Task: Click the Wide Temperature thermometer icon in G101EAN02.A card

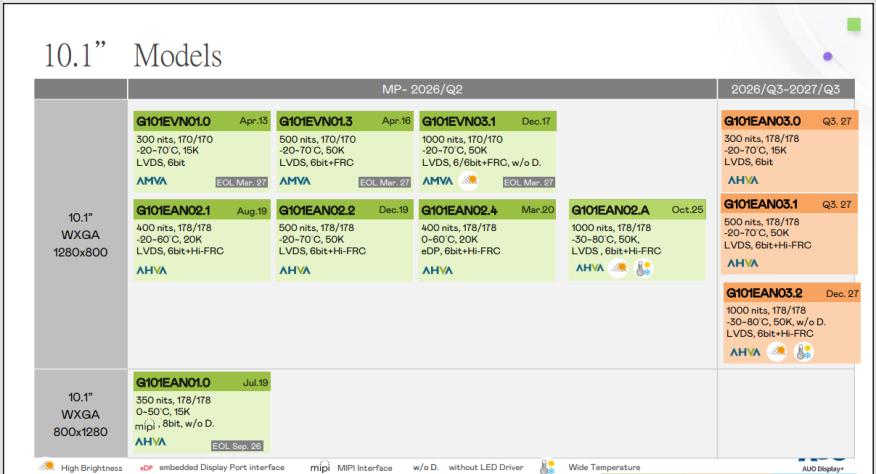Action: pyautogui.click(x=644, y=268)
